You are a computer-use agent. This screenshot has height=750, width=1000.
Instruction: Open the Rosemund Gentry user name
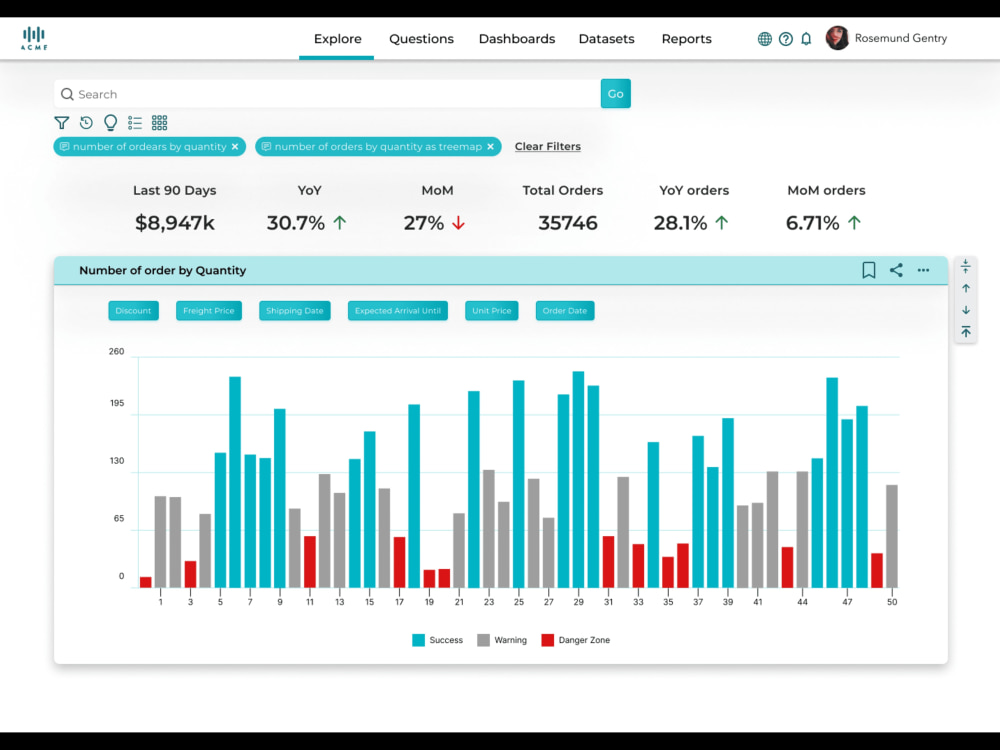[901, 38]
